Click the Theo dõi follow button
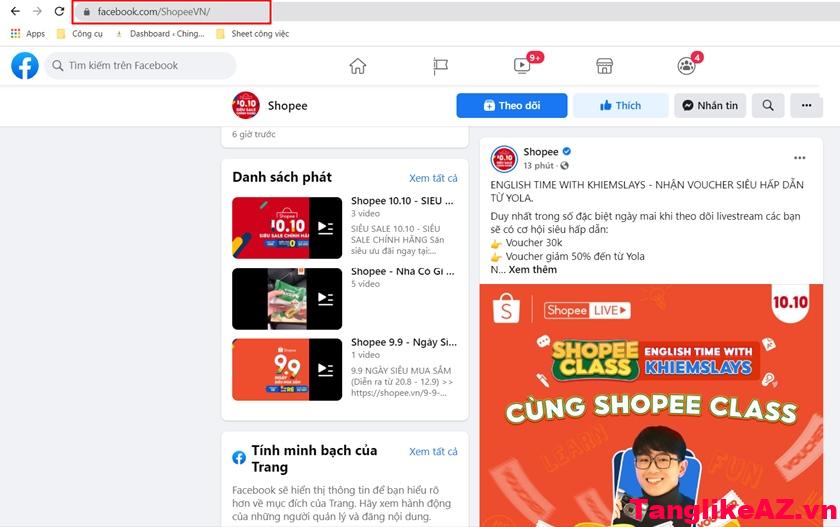Image resolution: width=840 pixels, height=527 pixels. [512, 105]
